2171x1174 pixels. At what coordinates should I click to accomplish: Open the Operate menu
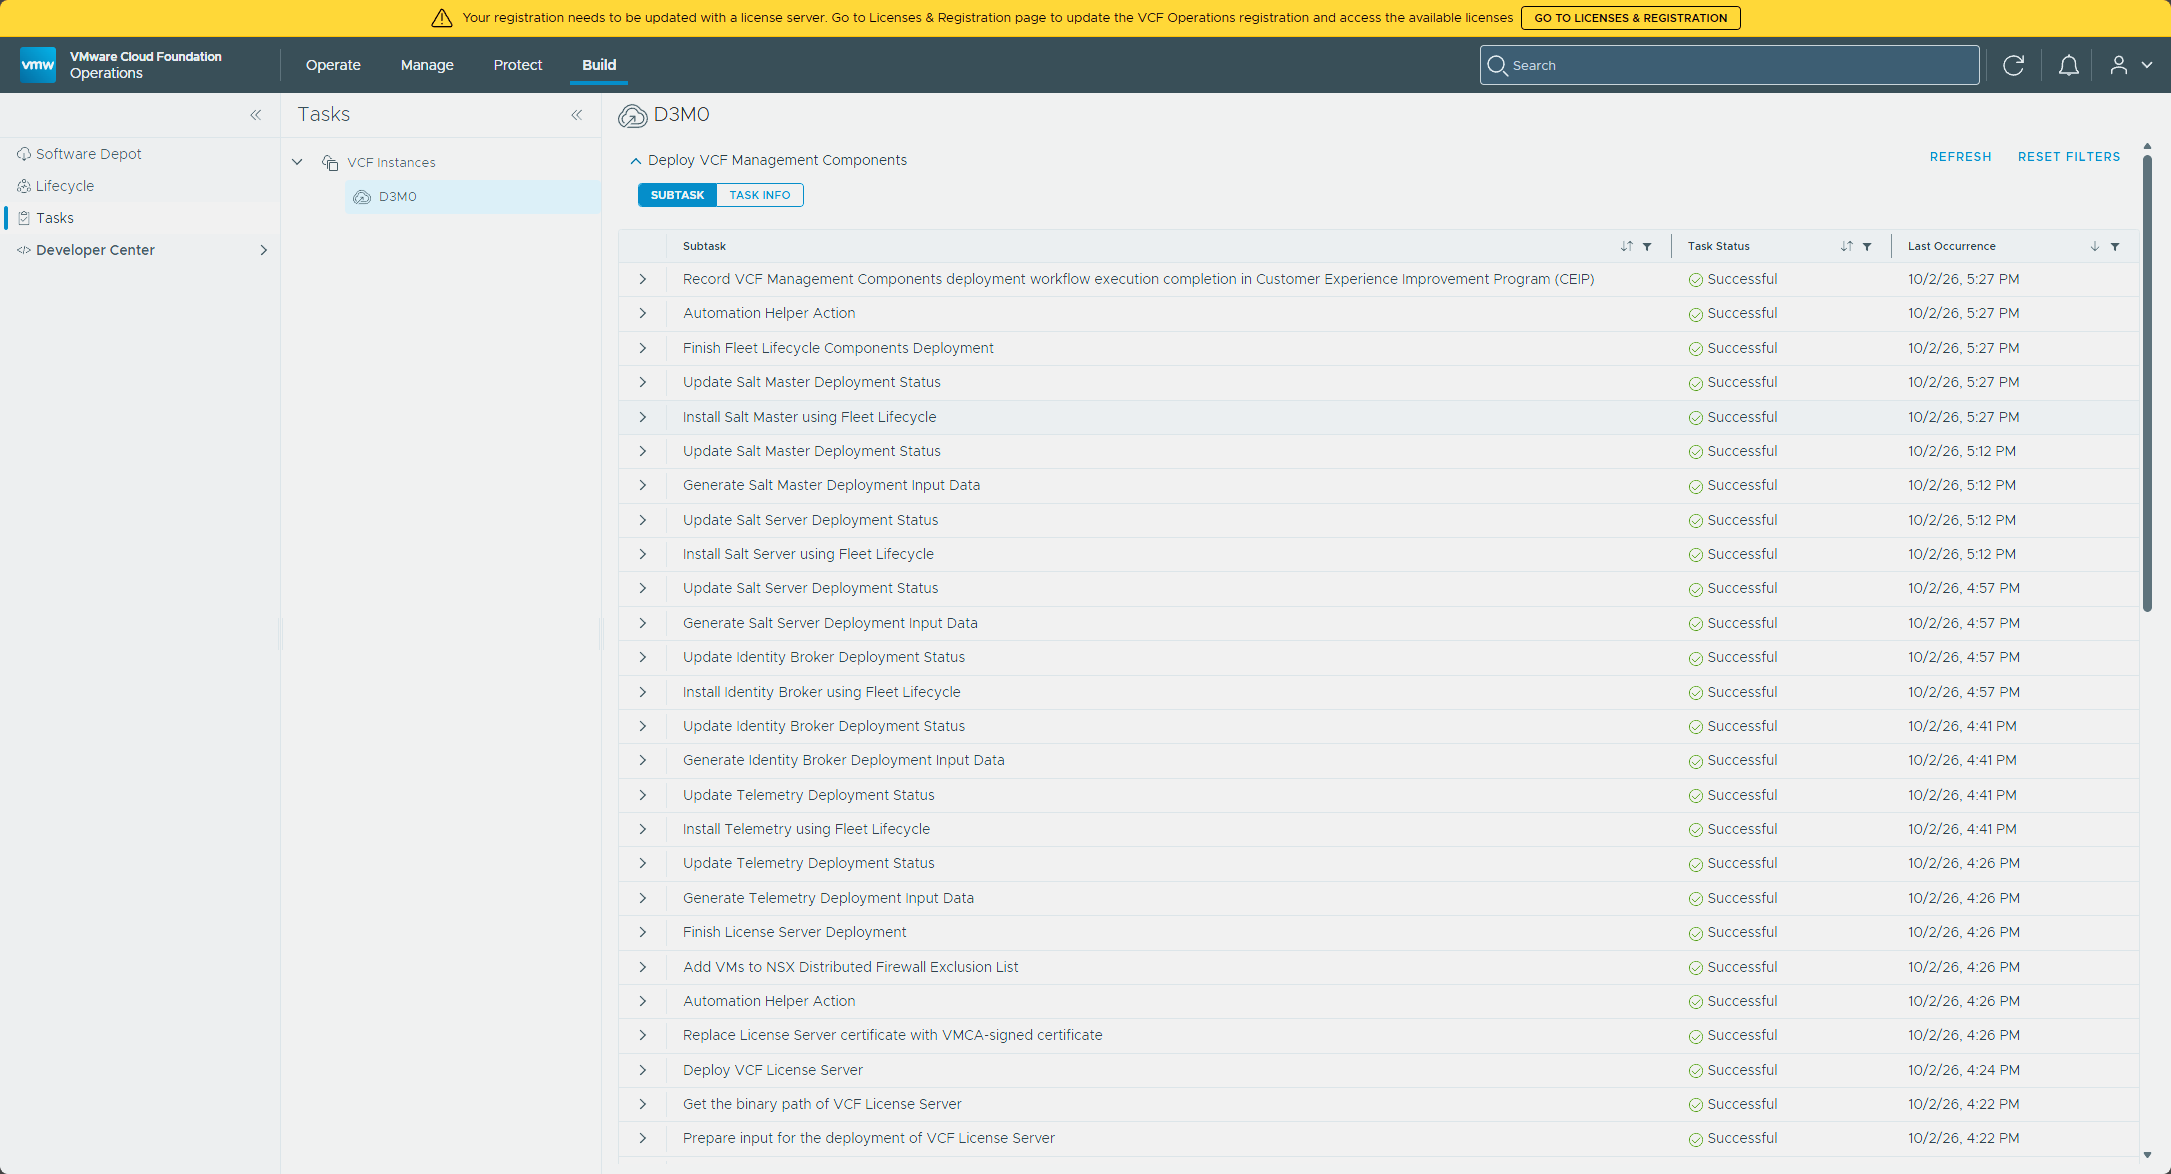[x=333, y=65]
